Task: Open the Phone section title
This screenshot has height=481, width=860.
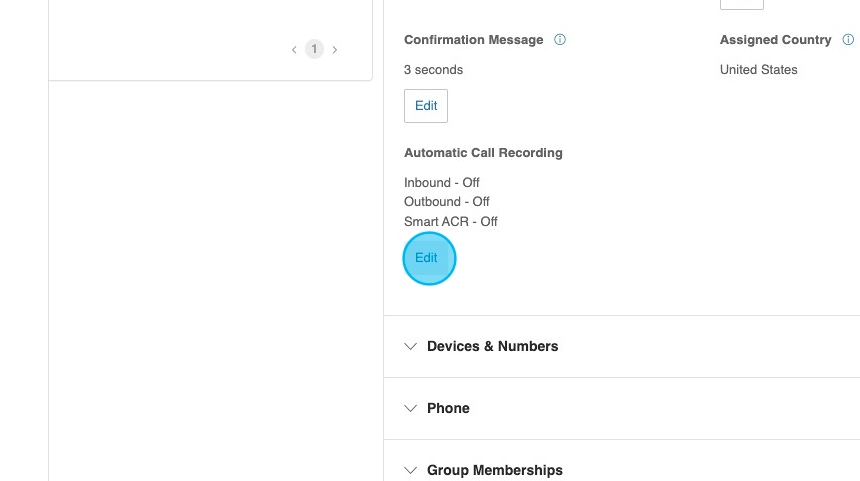Action: [x=448, y=409]
